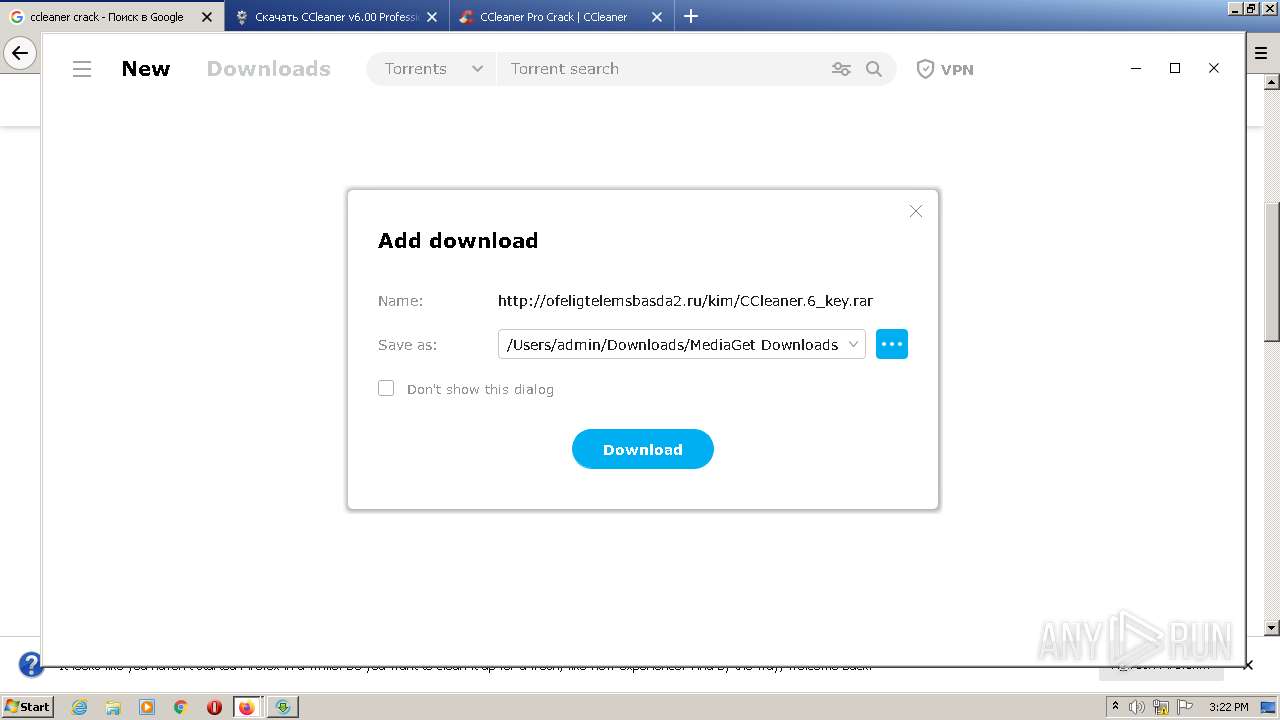Switch to the New section
Viewport: 1280px width, 720px height.
click(x=146, y=69)
